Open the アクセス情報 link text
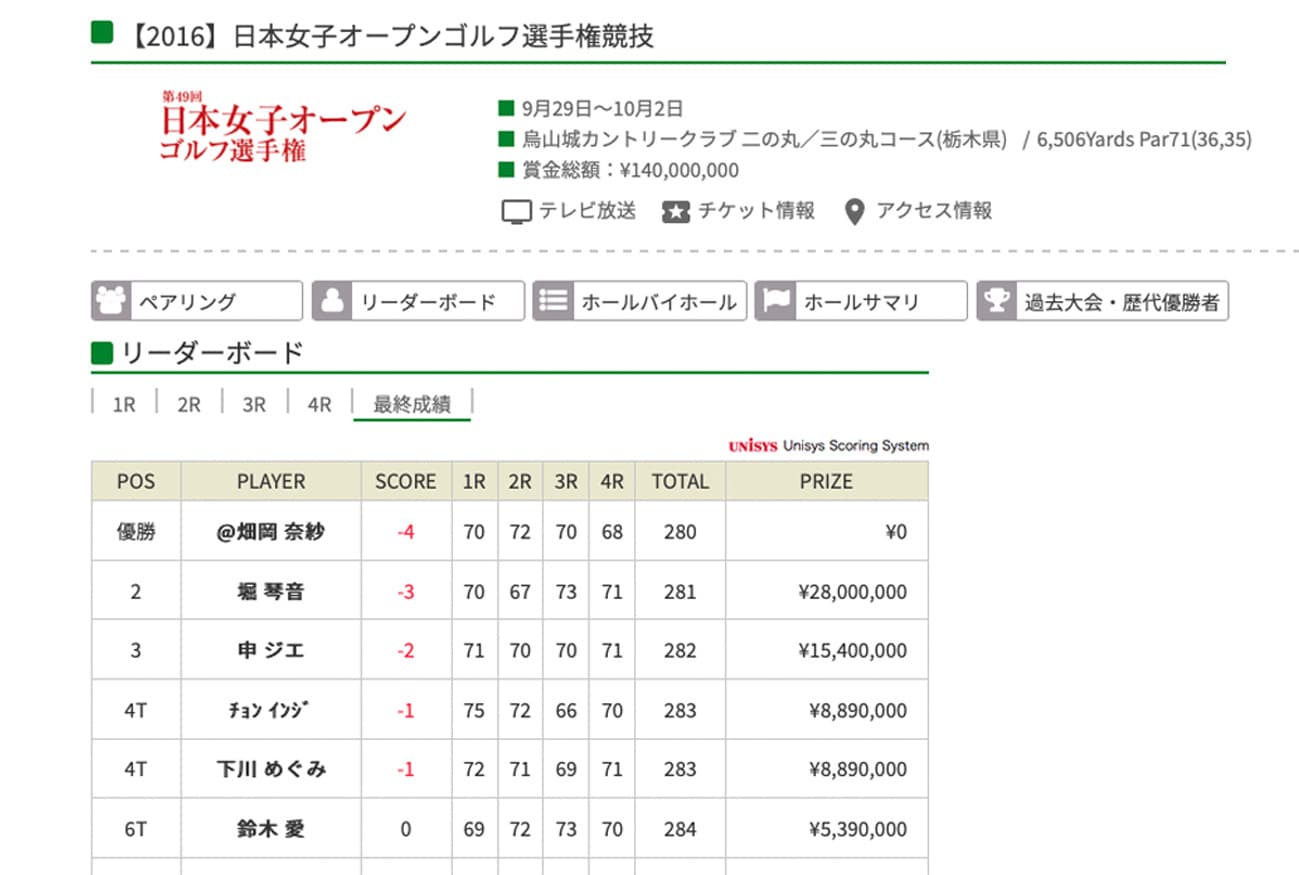 coord(934,211)
